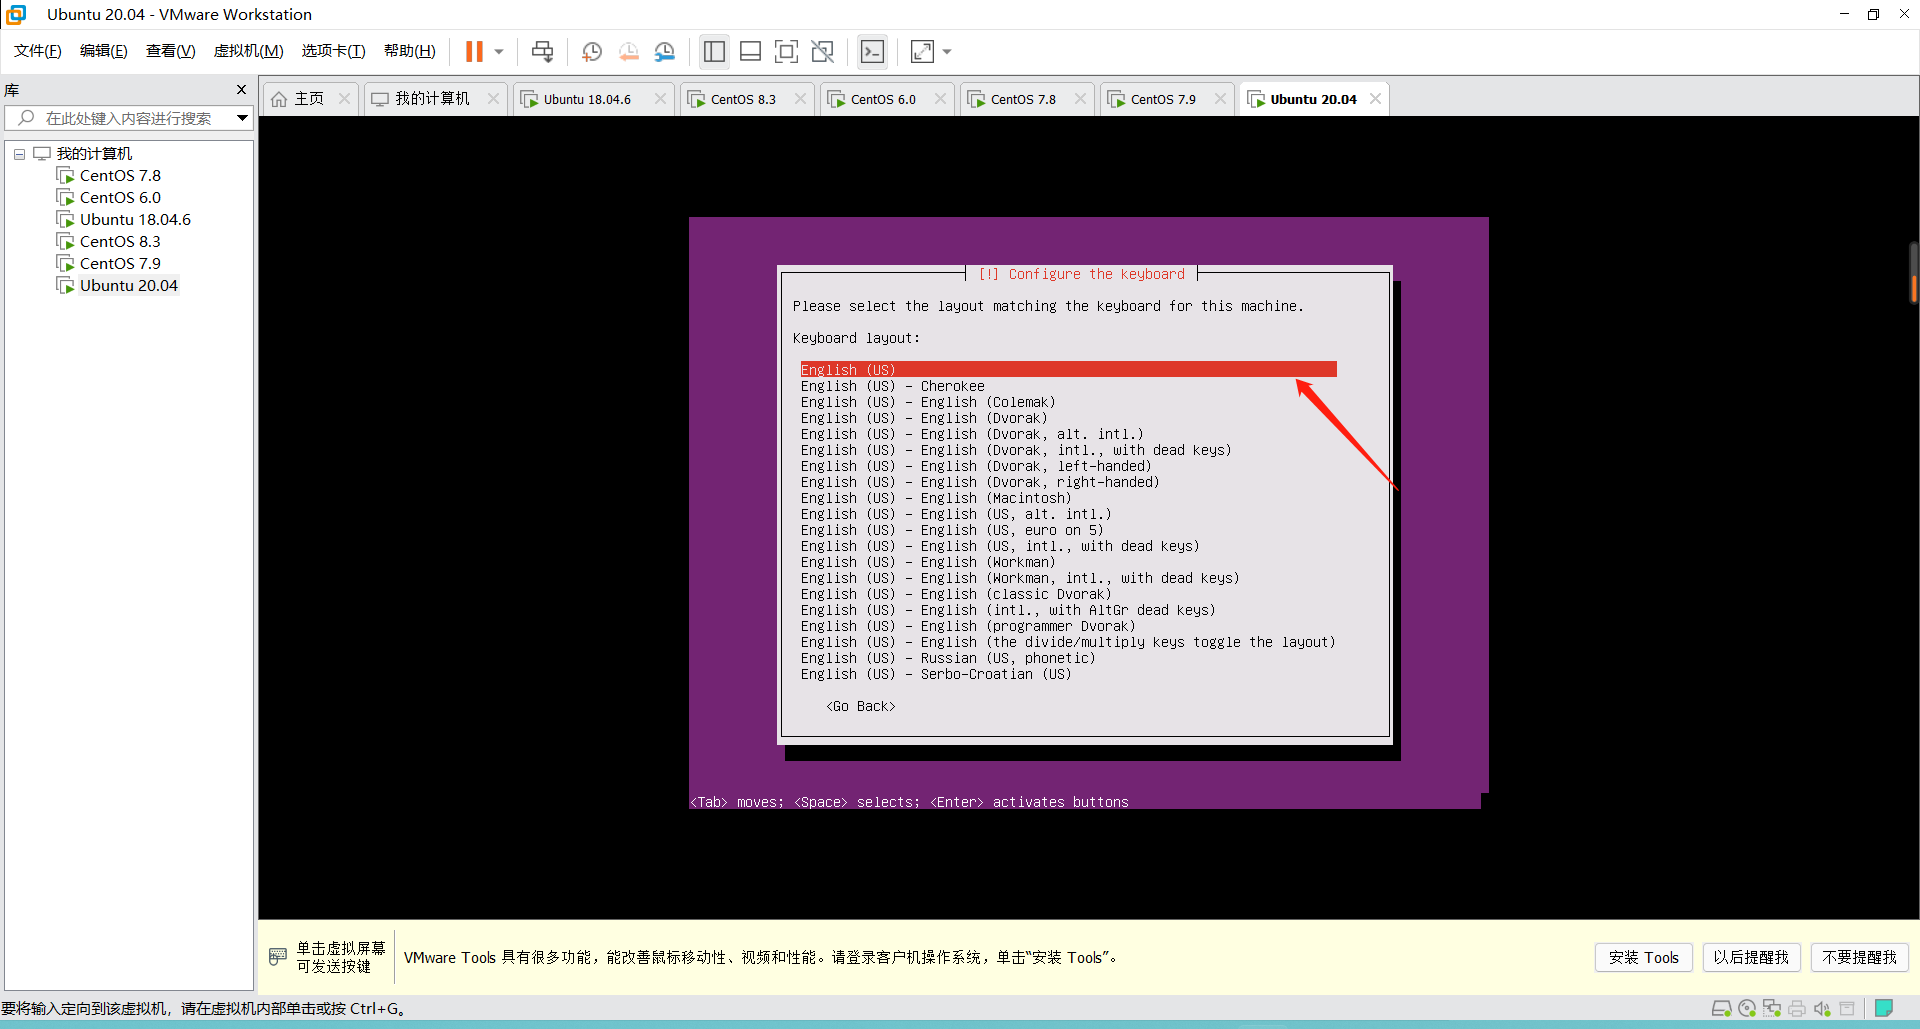Image resolution: width=1920 pixels, height=1029 pixels.
Task: Click the VMware Workstation logo in title bar
Action: click(x=16, y=14)
